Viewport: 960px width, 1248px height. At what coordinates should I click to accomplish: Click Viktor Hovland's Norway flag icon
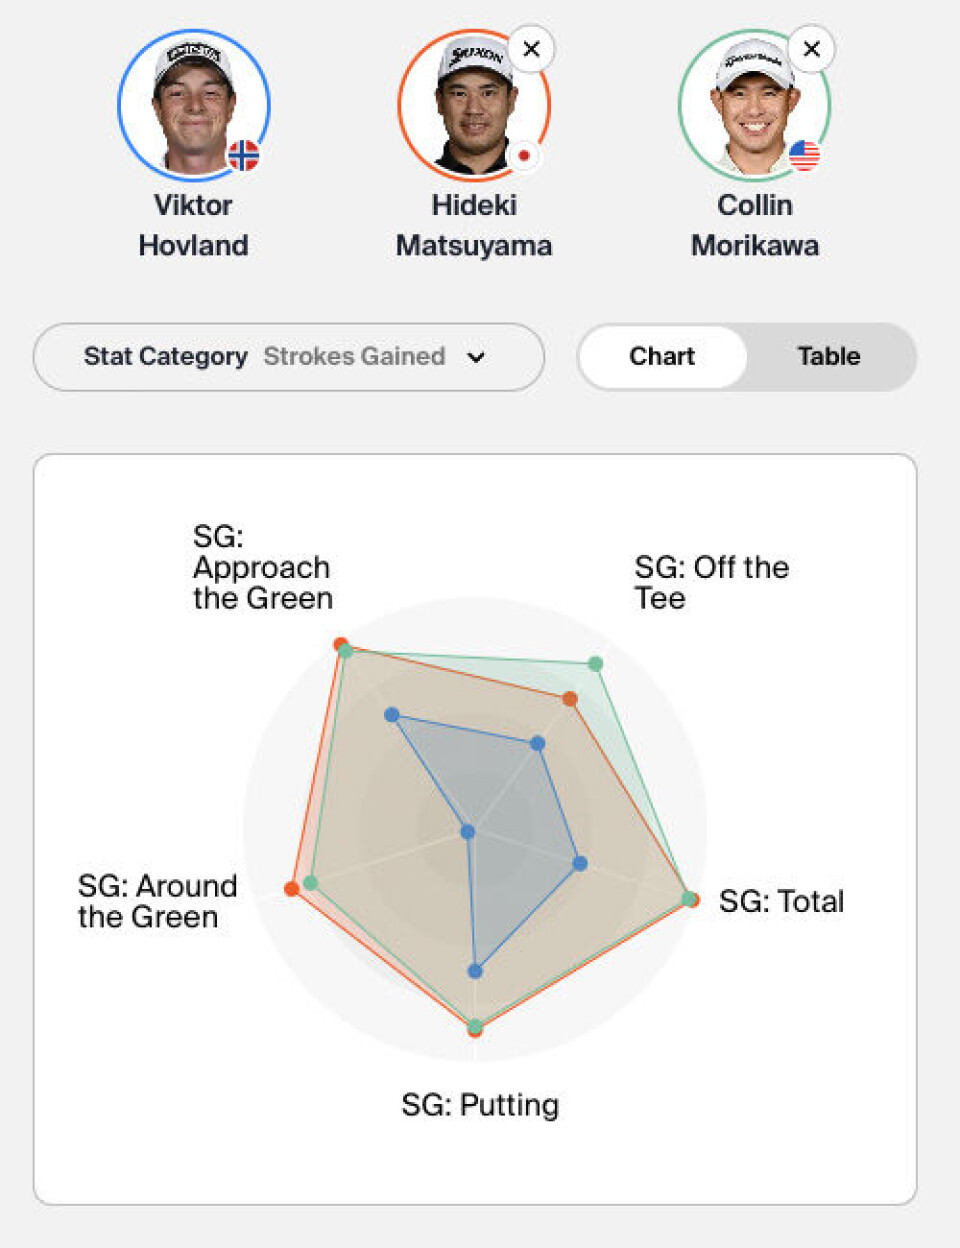[x=243, y=155]
